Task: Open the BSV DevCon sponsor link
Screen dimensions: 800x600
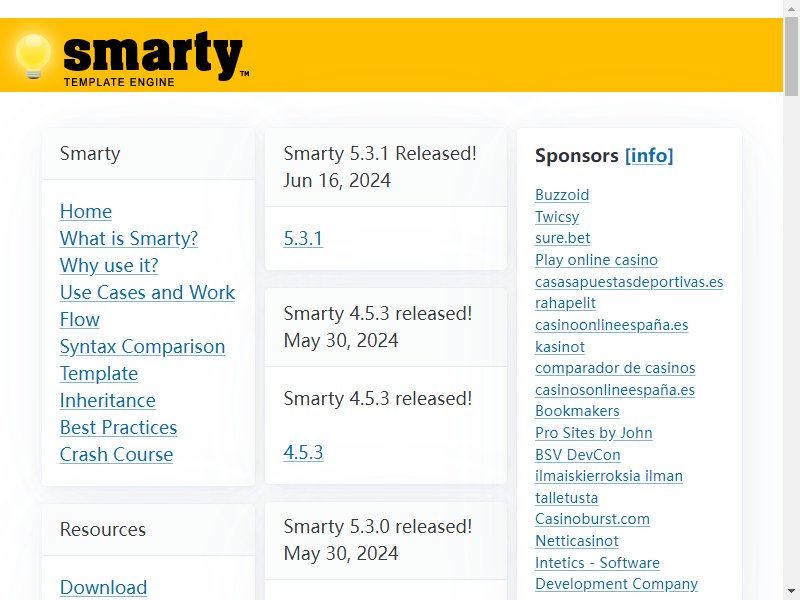Action: tap(578, 455)
